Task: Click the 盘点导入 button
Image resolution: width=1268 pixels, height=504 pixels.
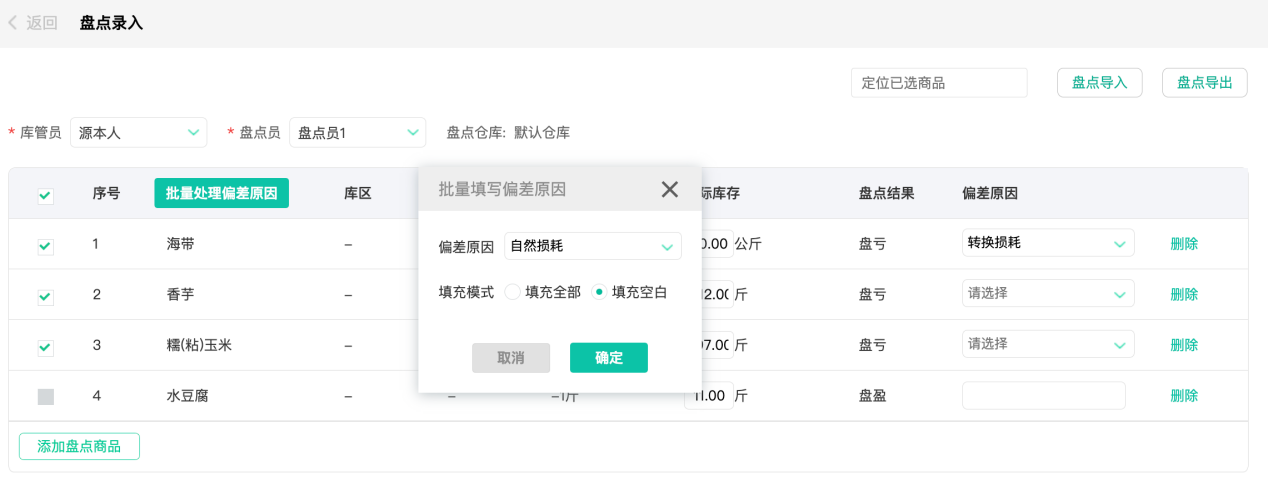Action: click(x=1099, y=83)
